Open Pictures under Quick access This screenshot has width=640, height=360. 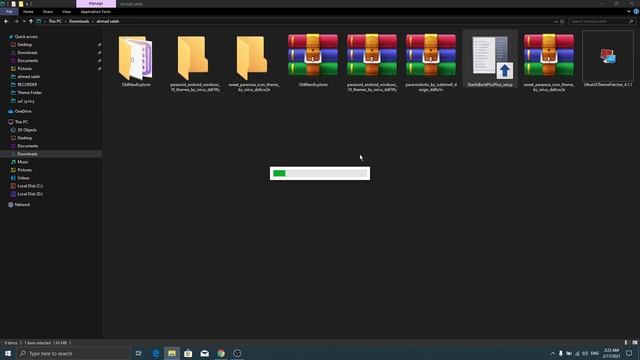pos(24,69)
